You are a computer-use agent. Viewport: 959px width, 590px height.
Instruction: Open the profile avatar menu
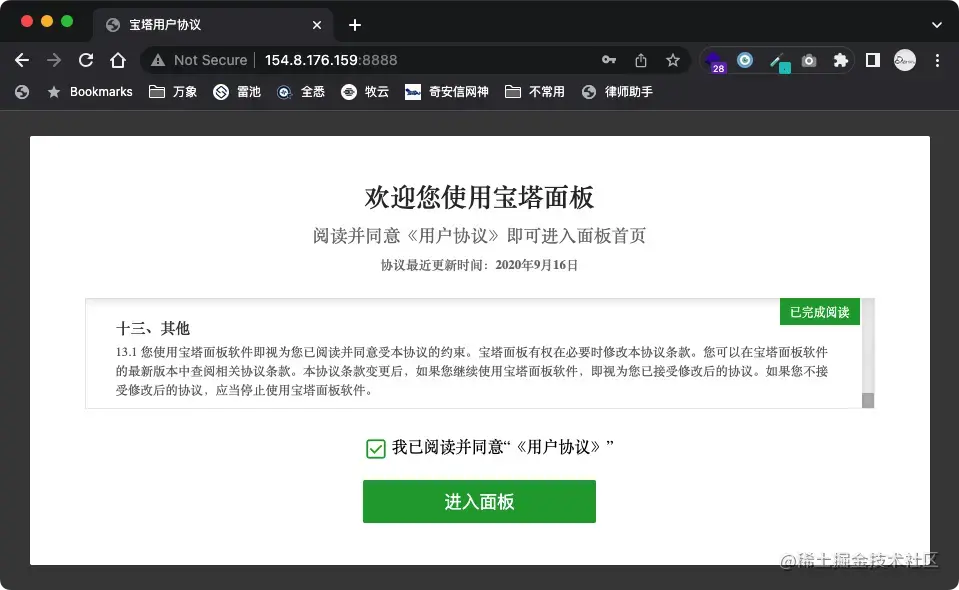(x=905, y=60)
